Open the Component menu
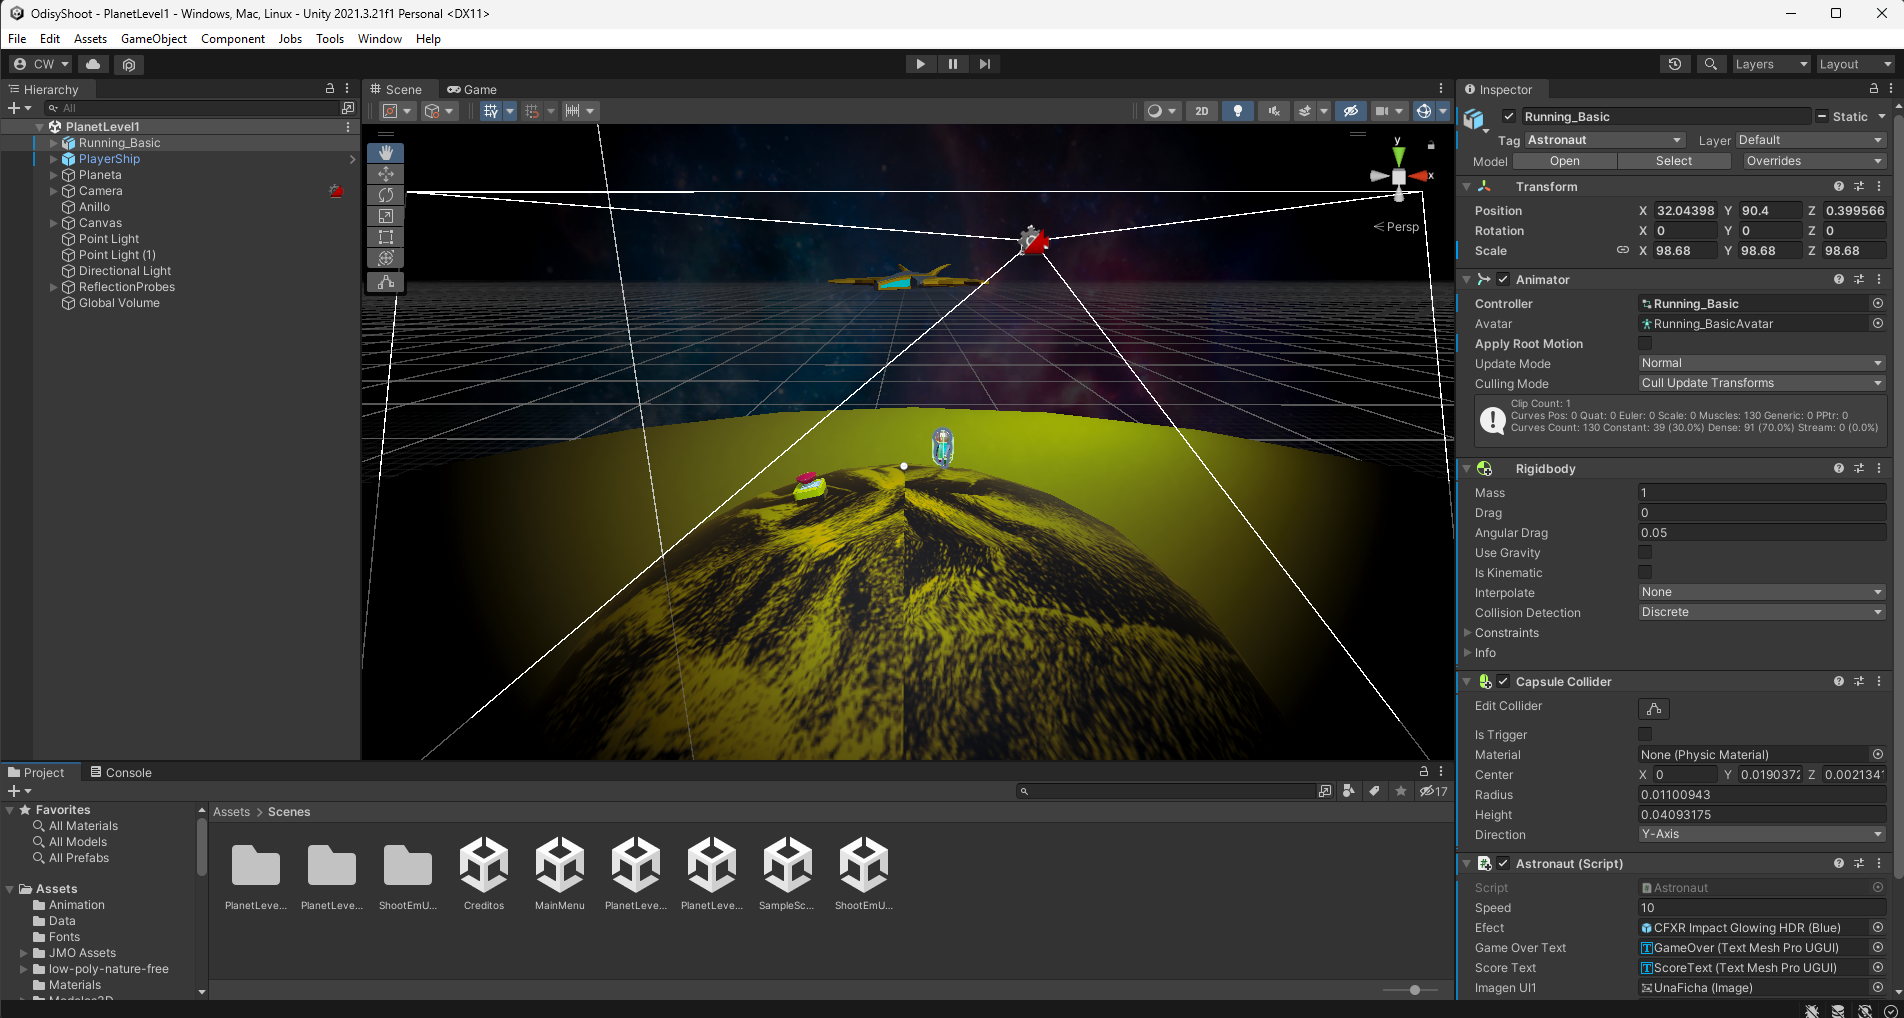 233,39
